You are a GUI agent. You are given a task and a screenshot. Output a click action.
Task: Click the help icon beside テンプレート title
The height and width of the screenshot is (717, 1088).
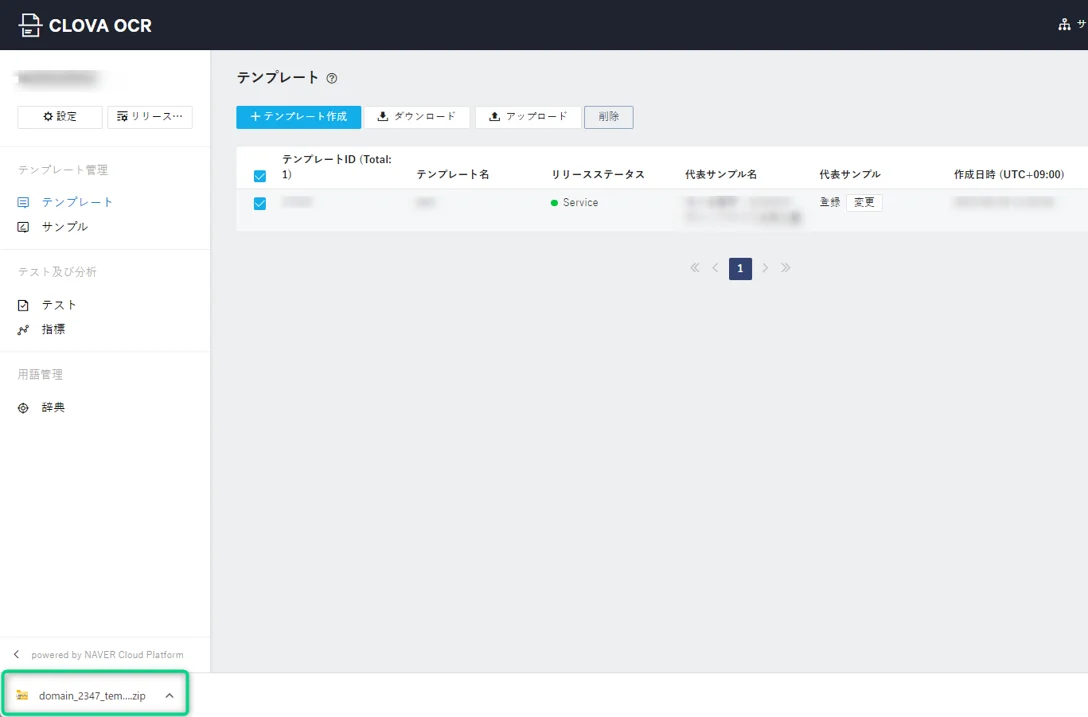[x=332, y=78]
